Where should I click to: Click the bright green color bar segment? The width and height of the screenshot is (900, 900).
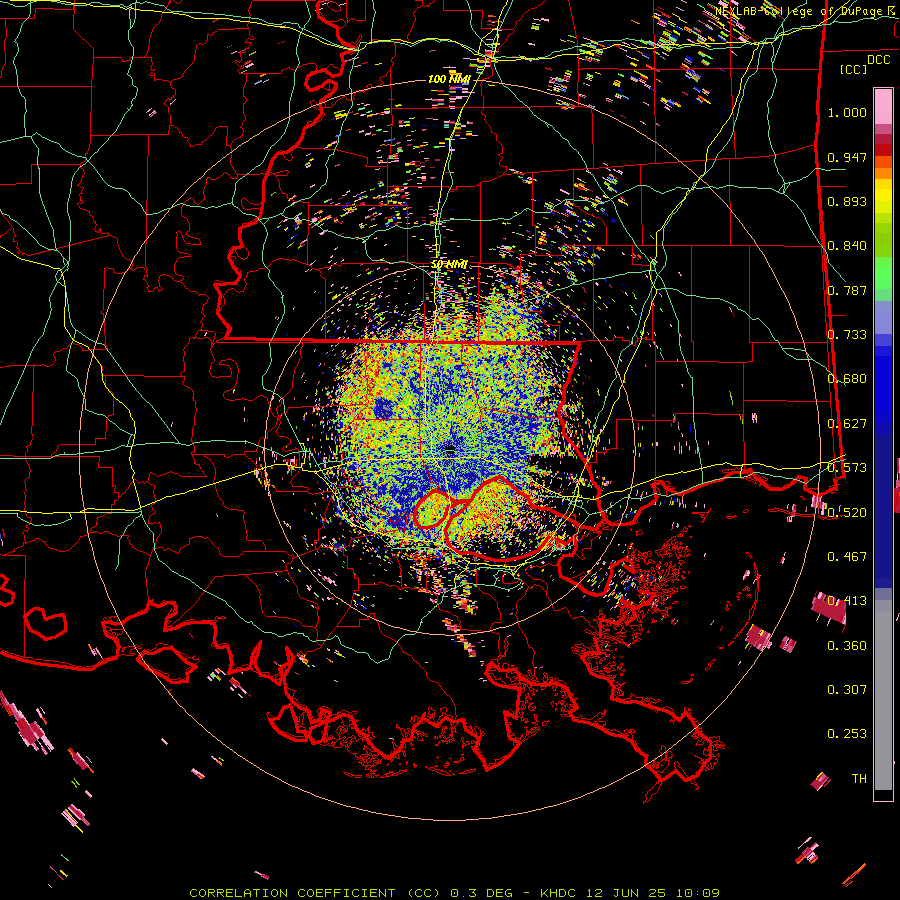[x=883, y=273]
